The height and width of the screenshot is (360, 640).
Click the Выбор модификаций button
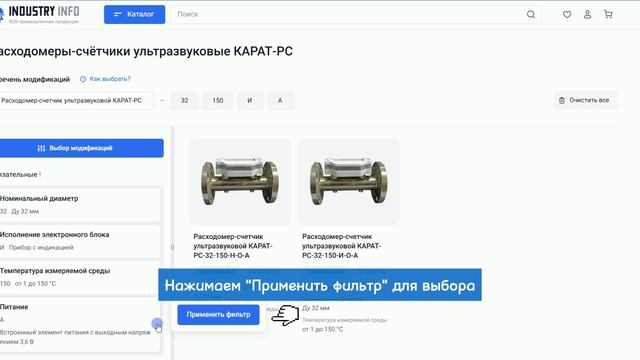81,148
